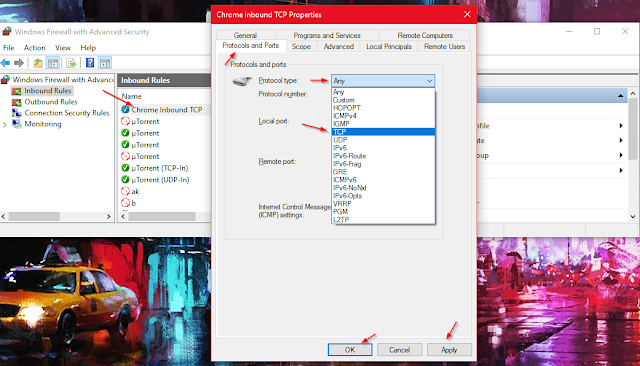
Task: Toggle the Show/Hide Action Pane toolbar icon
Action: pyautogui.click(x=105, y=63)
